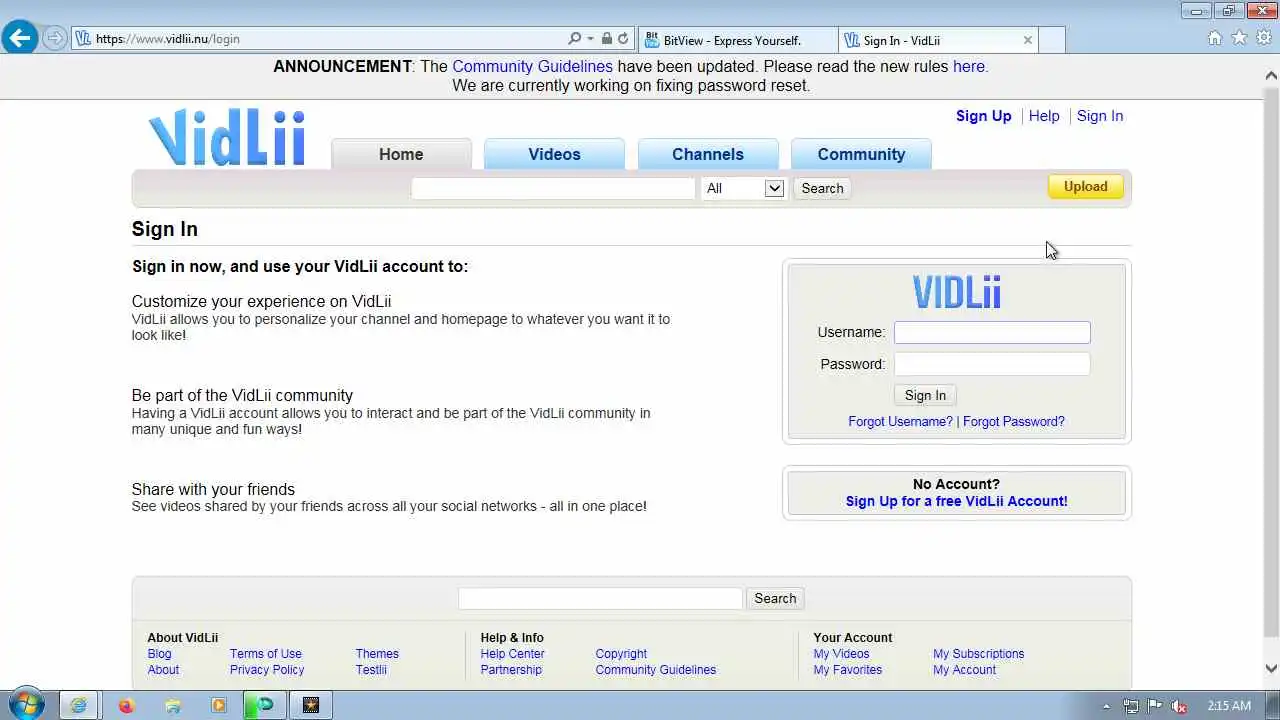Click the Internet Explorer taskbar icon
The width and height of the screenshot is (1280, 720).
(x=78, y=705)
